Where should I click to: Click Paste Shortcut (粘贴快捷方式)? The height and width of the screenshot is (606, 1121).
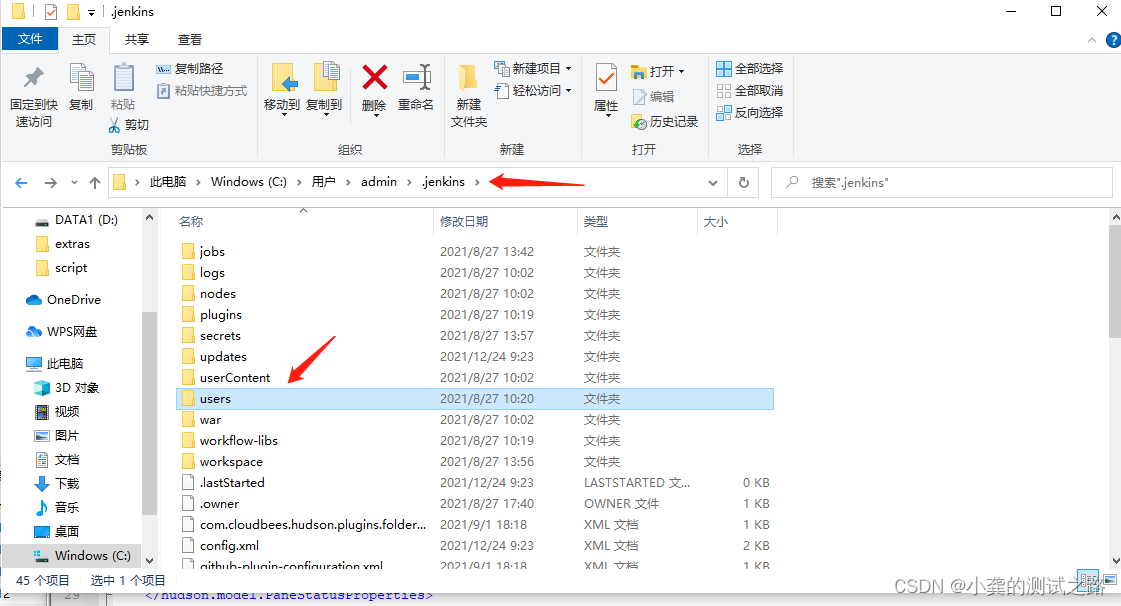[202, 91]
